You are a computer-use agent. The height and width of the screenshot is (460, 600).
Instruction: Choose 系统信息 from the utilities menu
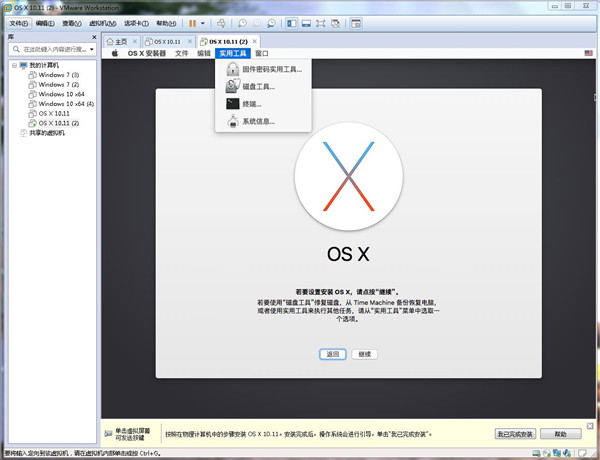tap(263, 121)
